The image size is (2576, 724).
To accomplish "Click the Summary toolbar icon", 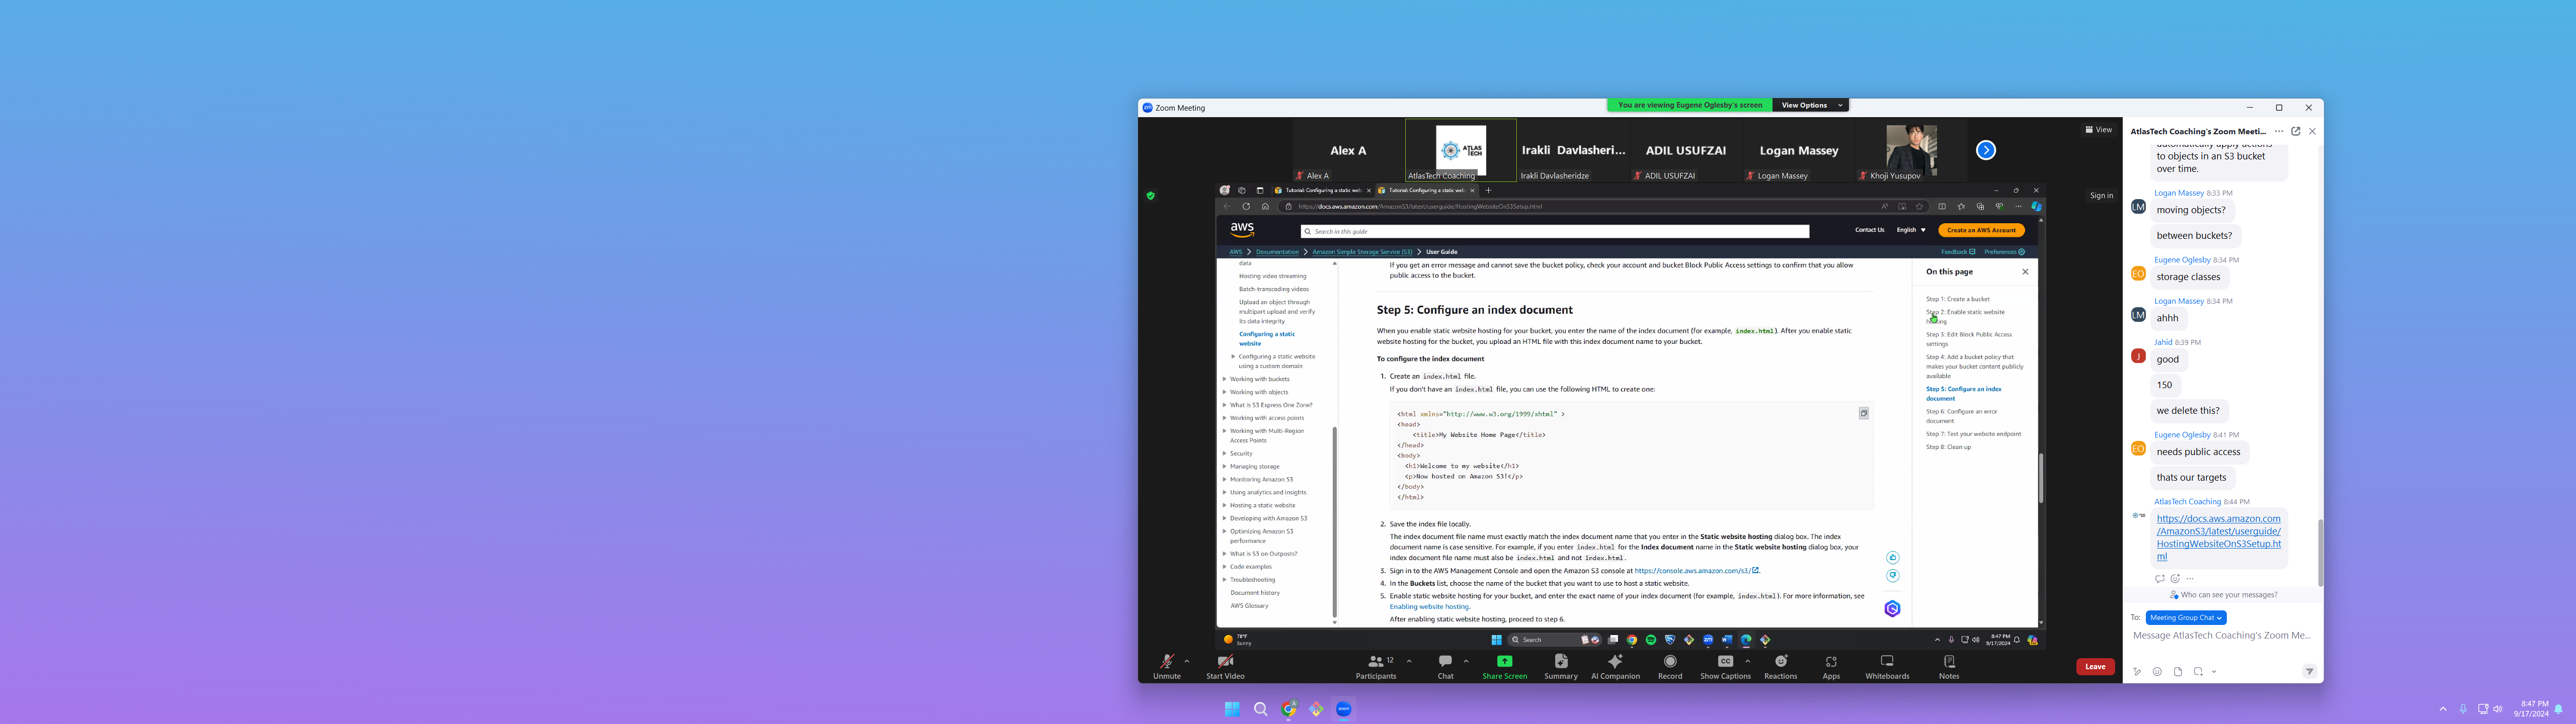I will click(x=1560, y=665).
